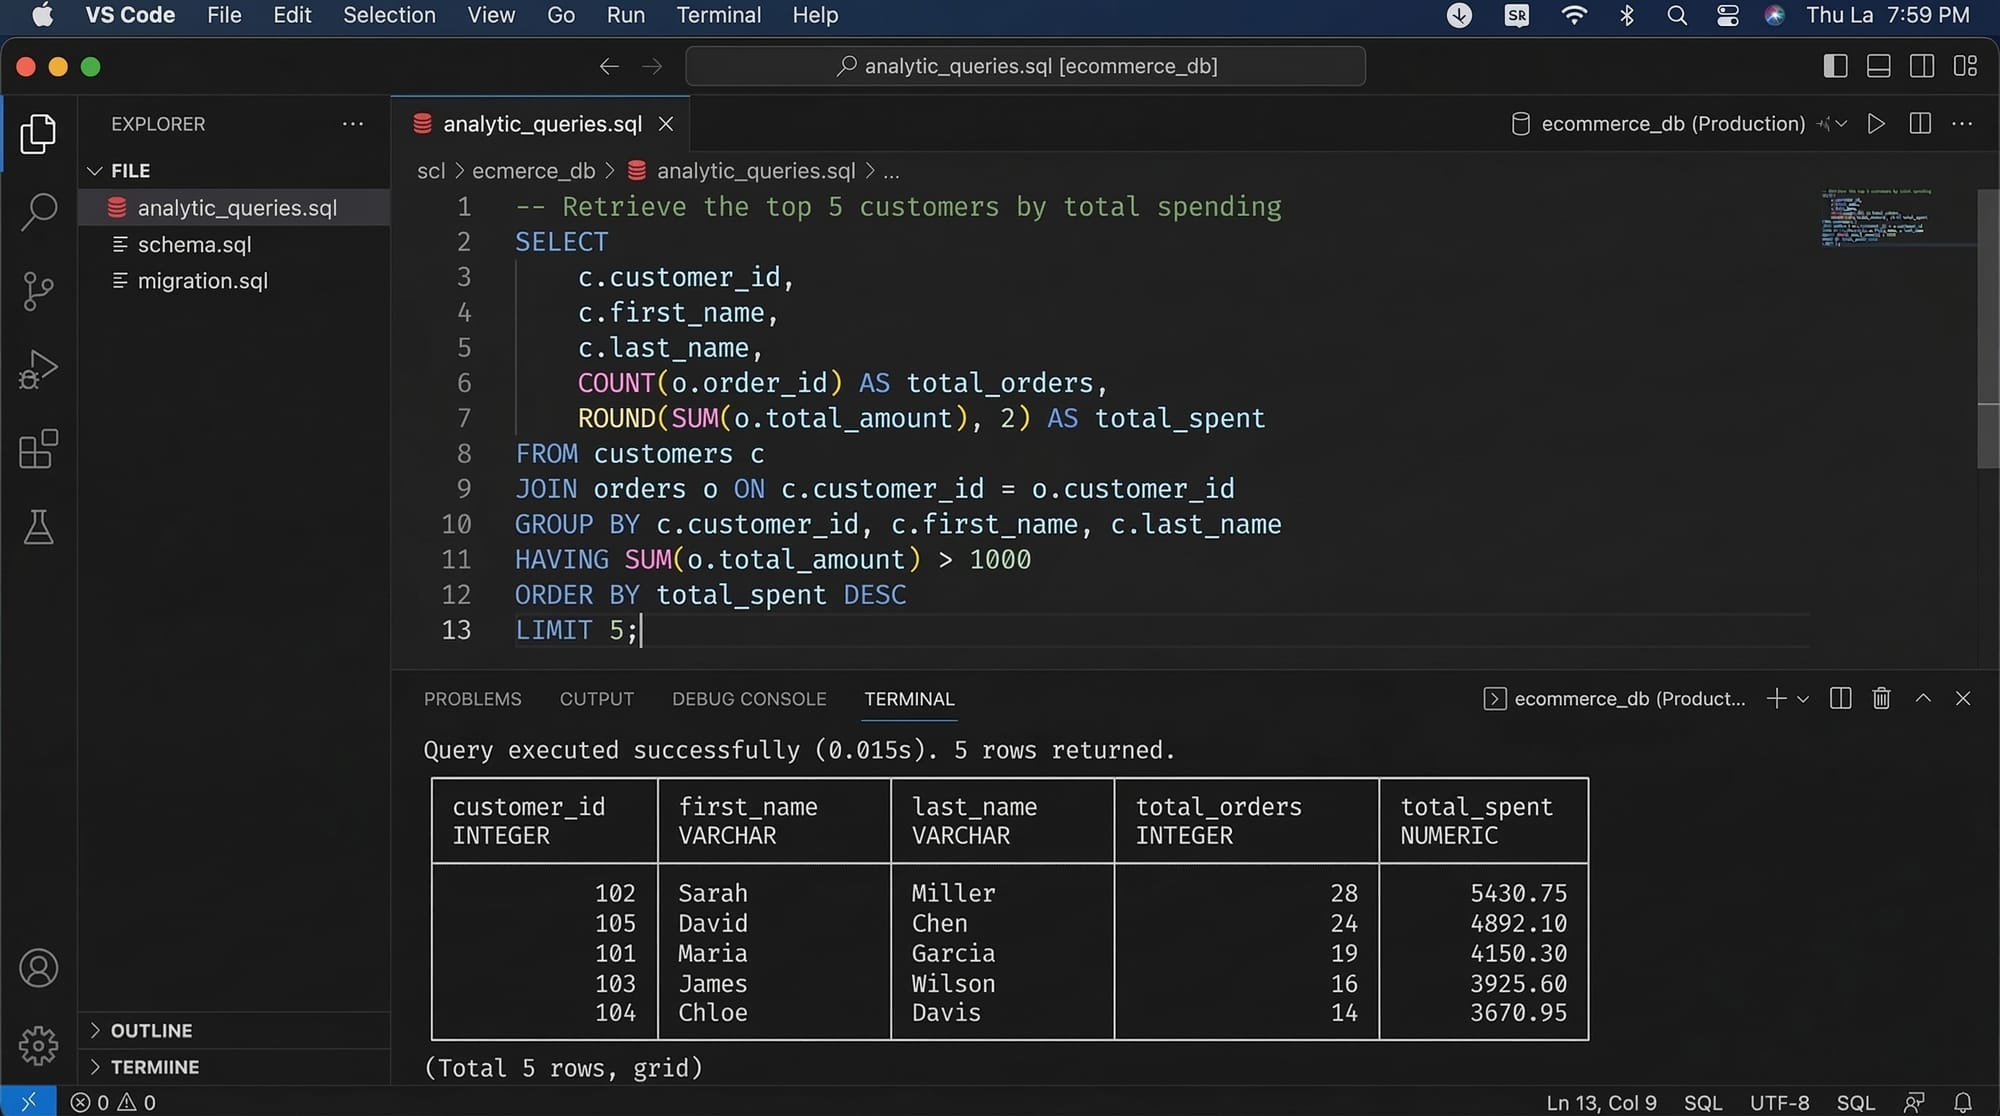Screen dimensions: 2000x1116
Task: Expand the OUTLINE section
Action: (150, 1030)
